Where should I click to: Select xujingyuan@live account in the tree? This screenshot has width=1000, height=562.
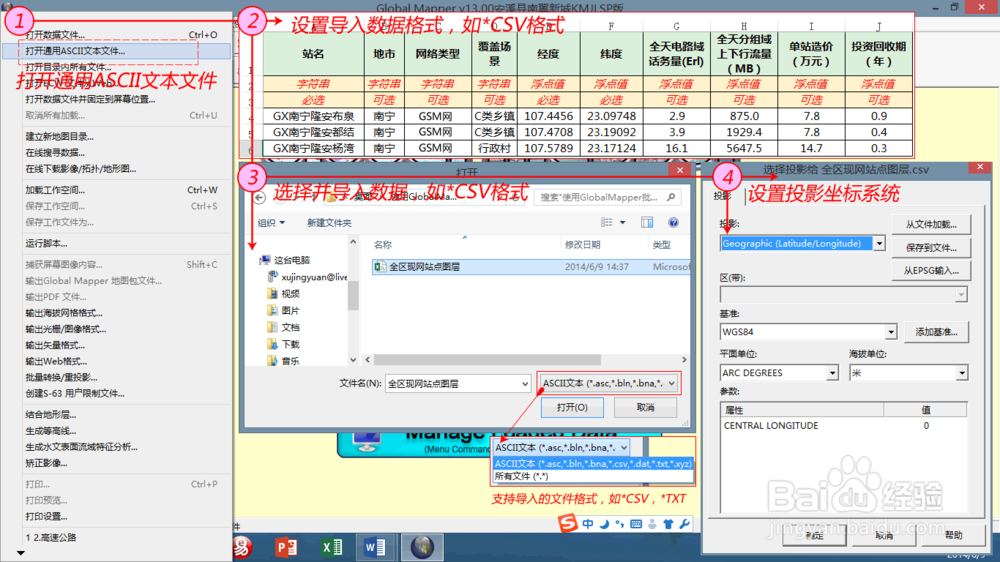pos(307,277)
